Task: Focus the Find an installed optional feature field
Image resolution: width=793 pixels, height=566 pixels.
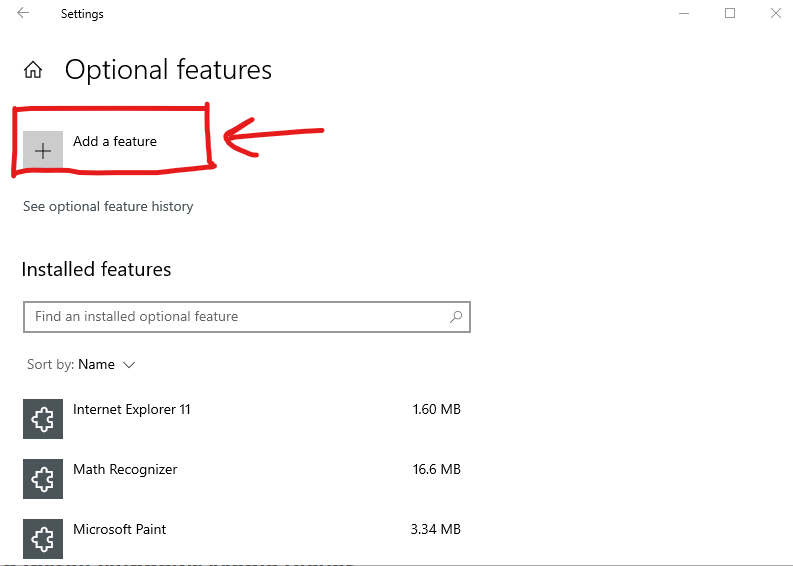Action: click(x=247, y=317)
